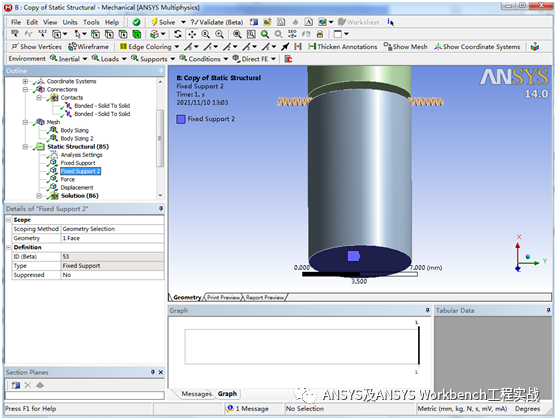
Task: Collapse the Scope details section
Action: coord(9,220)
